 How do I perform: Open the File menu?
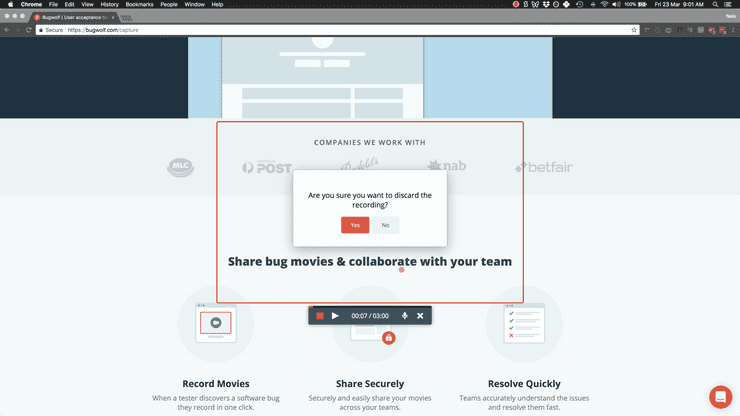(x=53, y=4)
